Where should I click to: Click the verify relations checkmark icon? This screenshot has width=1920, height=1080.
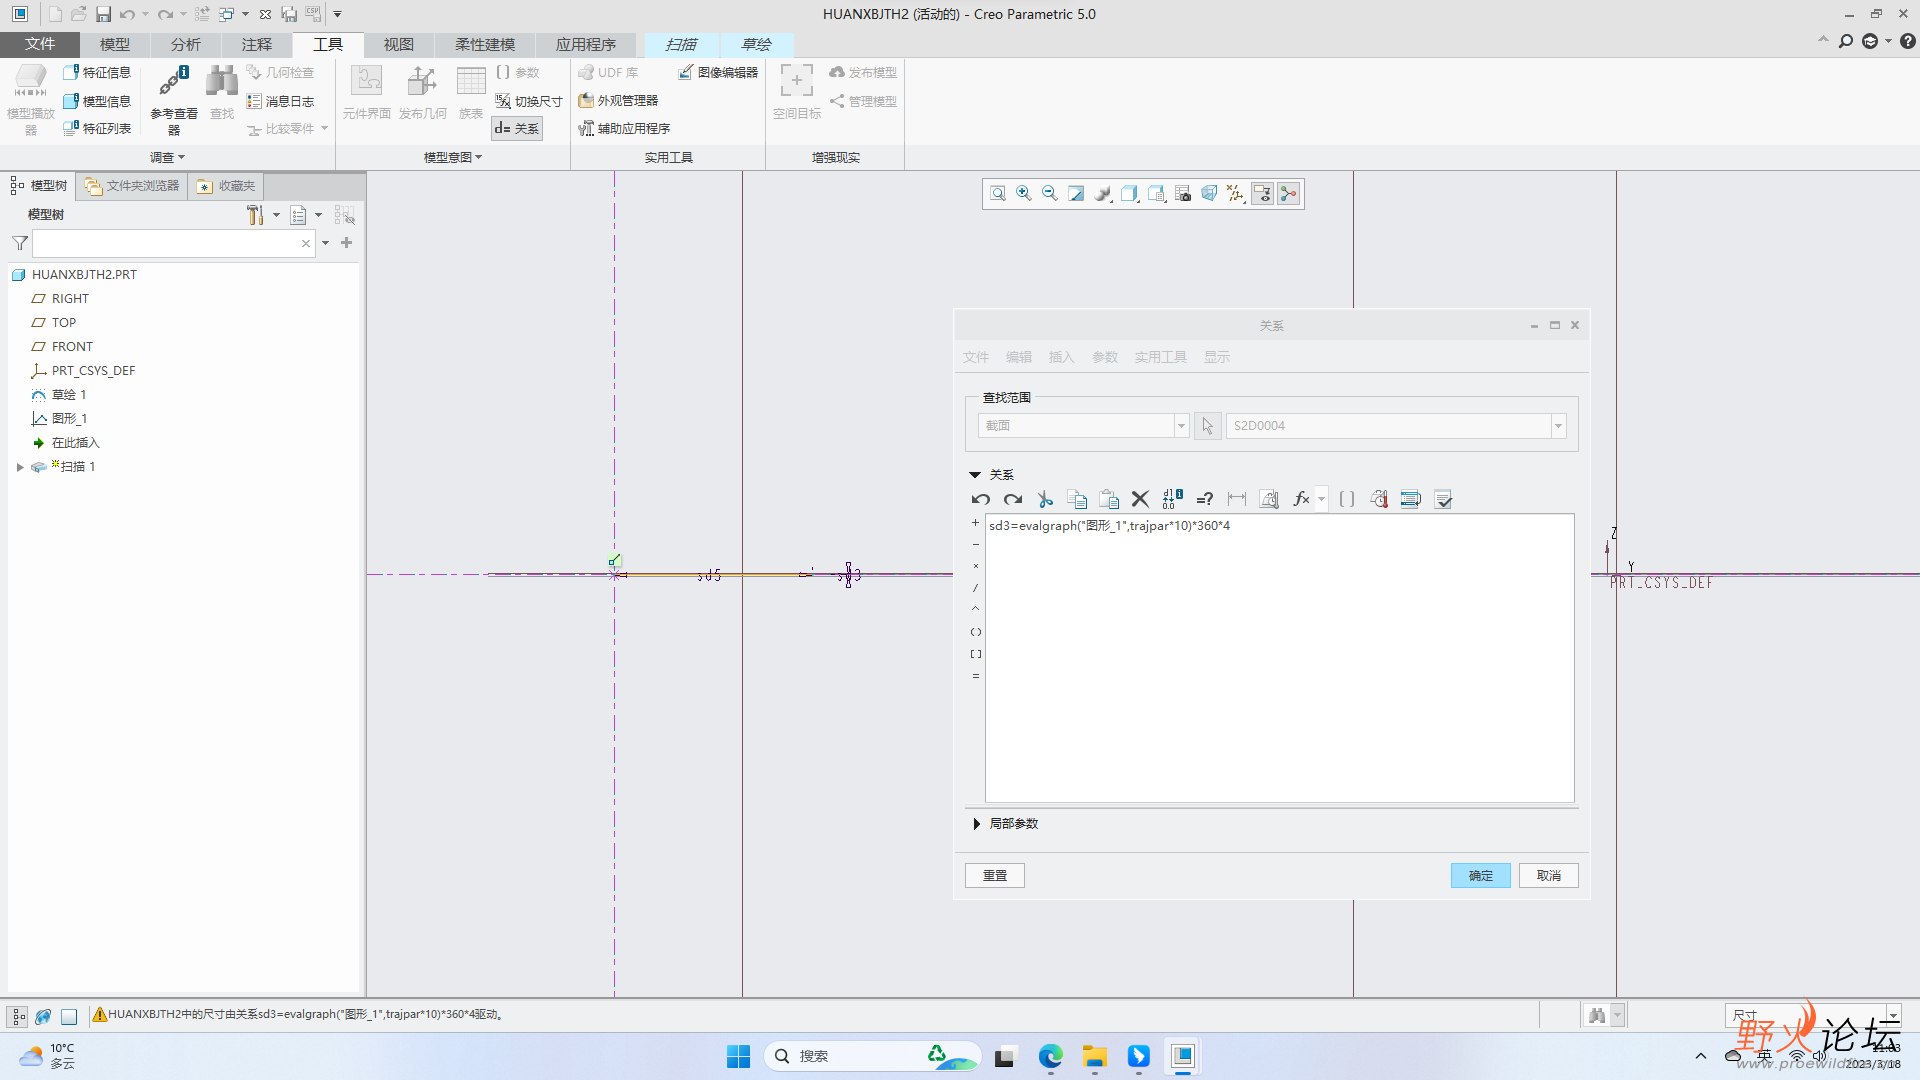(x=1443, y=499)
